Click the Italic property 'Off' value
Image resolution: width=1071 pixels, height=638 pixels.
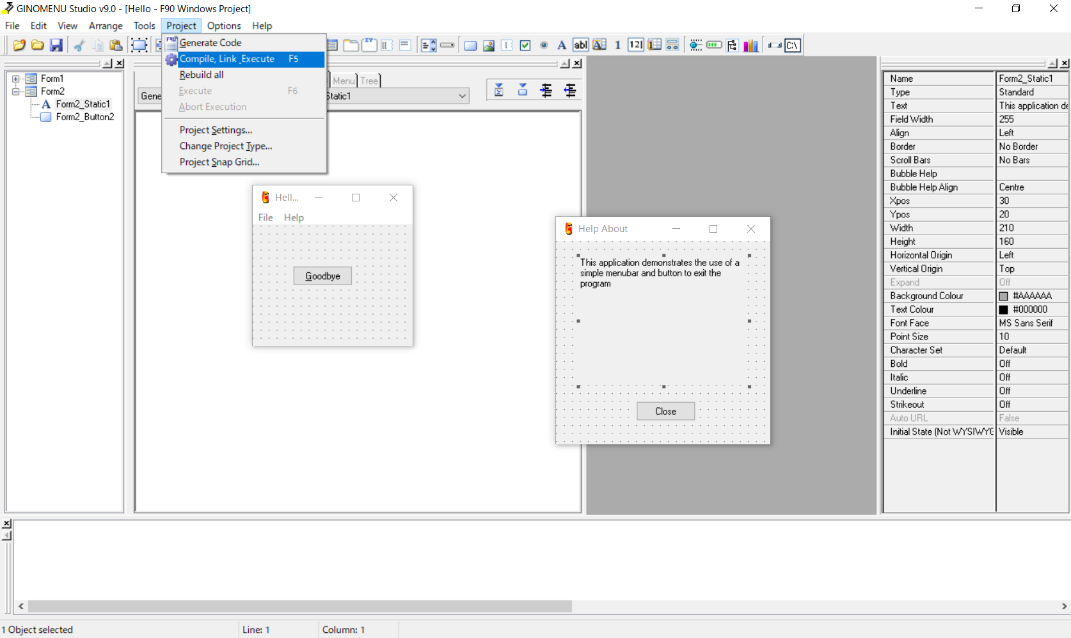pos(1033,378)
